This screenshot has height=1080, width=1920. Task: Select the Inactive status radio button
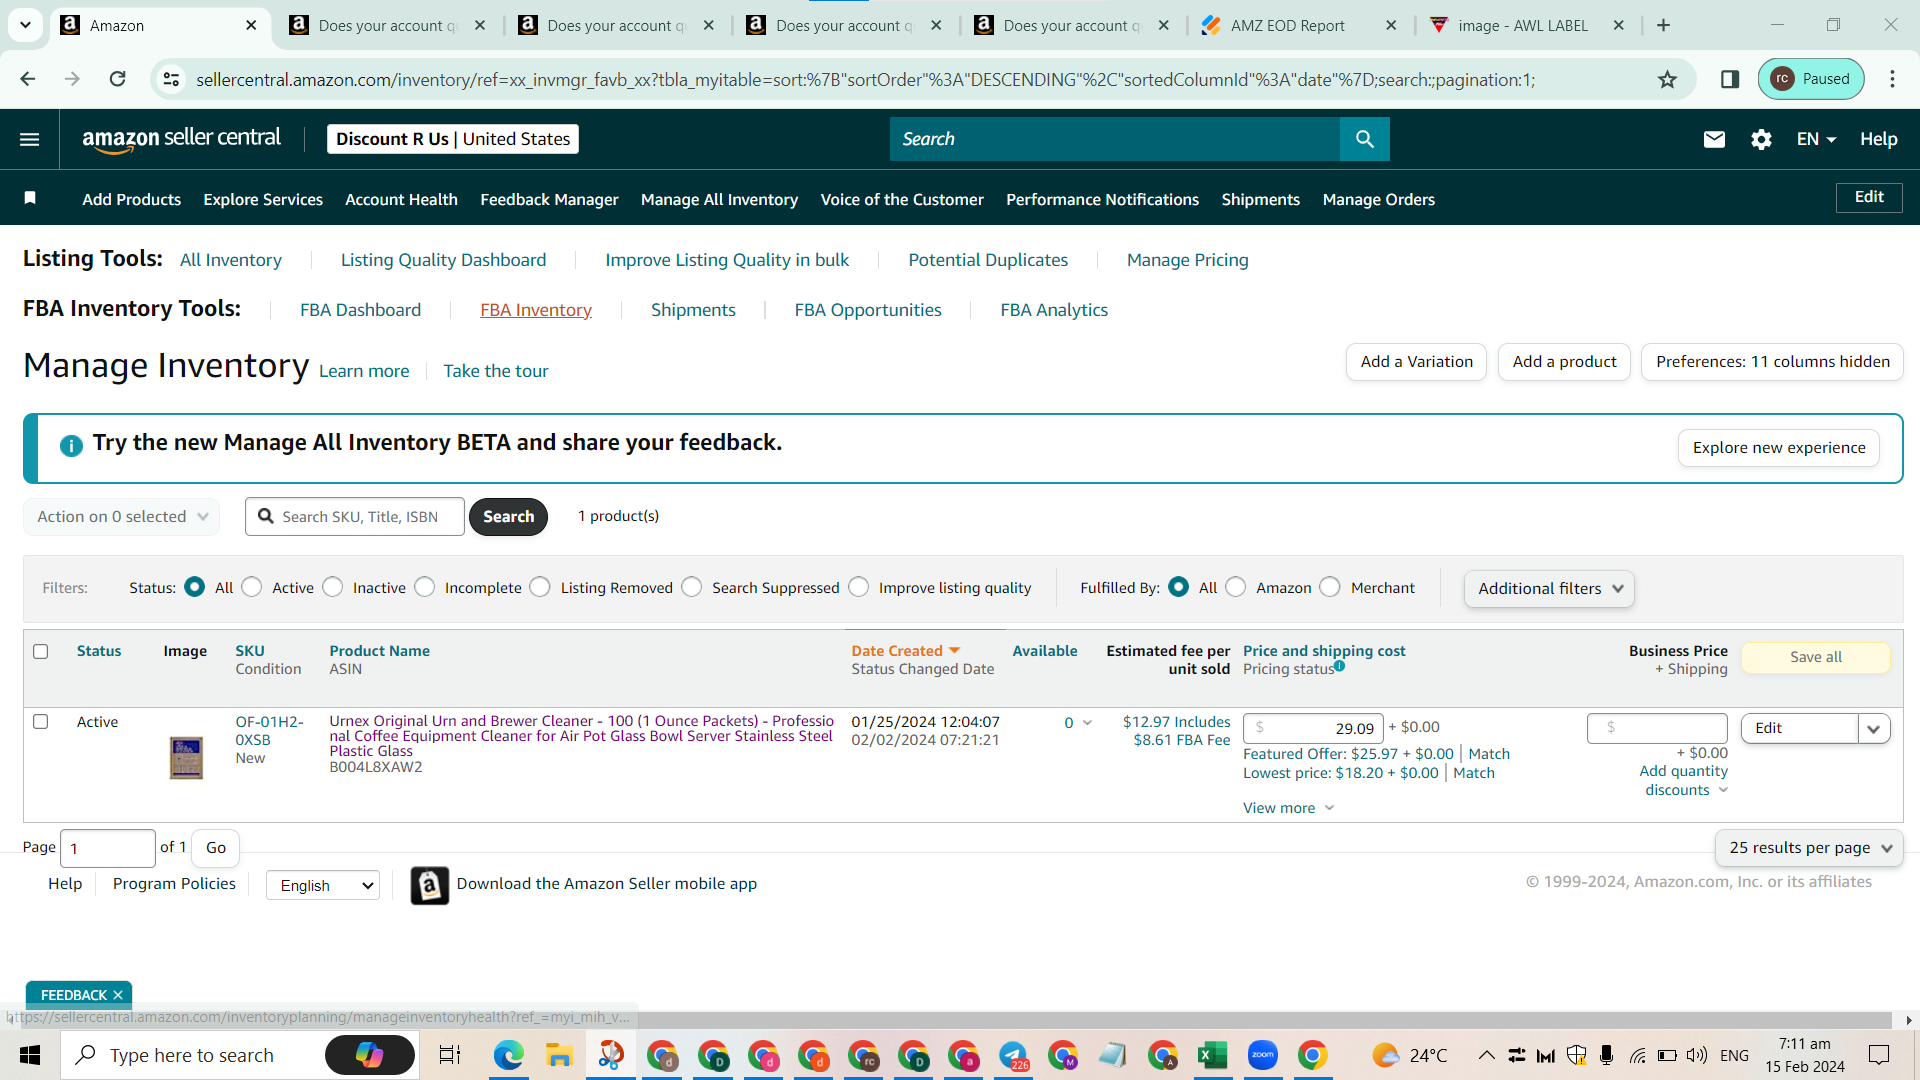pos(333,587)
